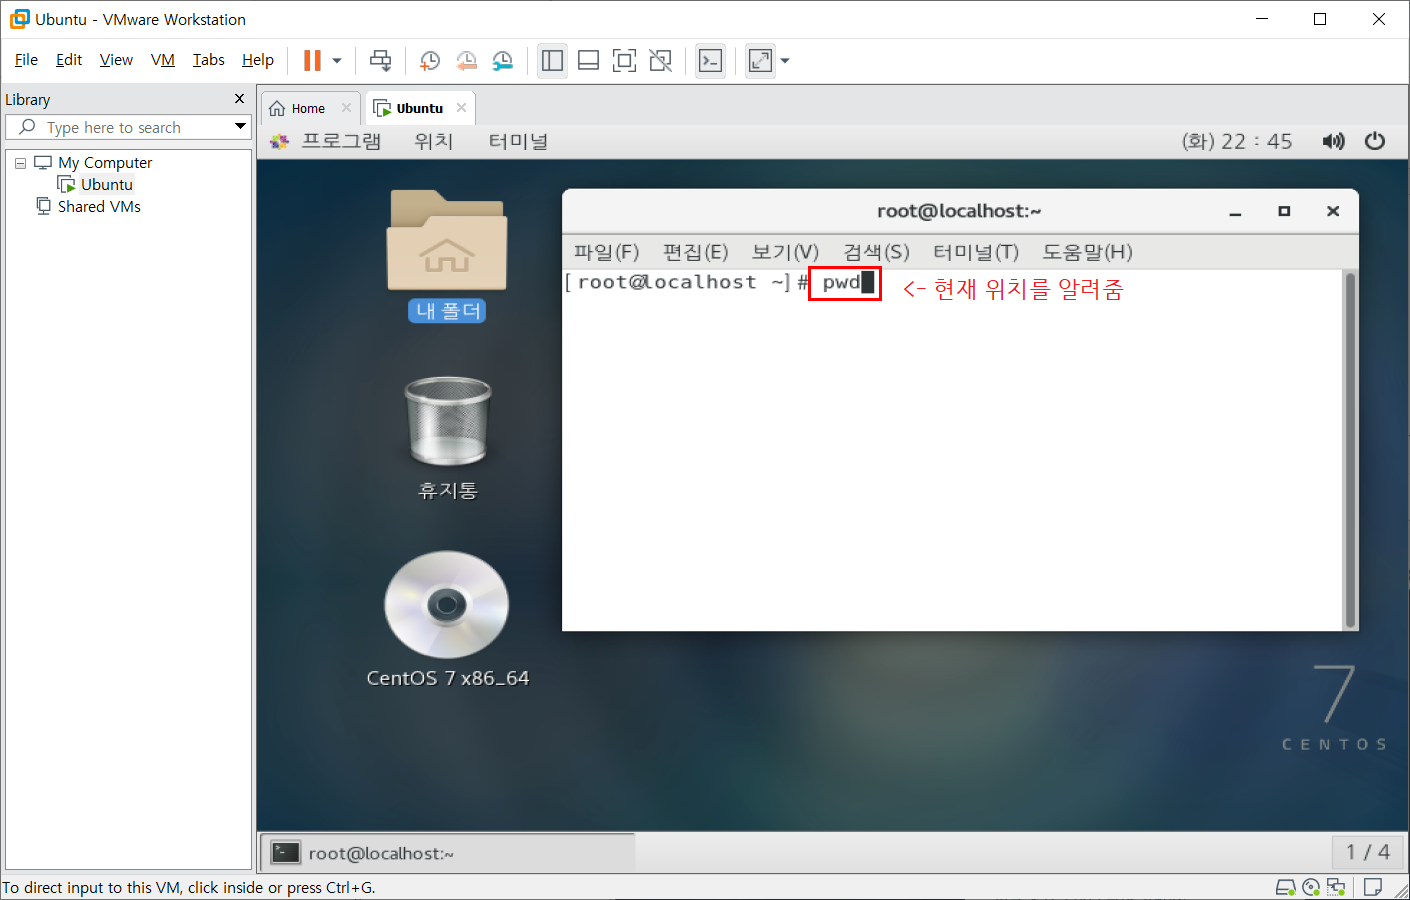Close the Home tab
This screenshot has width=1410, height=900.
tap(346, 107)
